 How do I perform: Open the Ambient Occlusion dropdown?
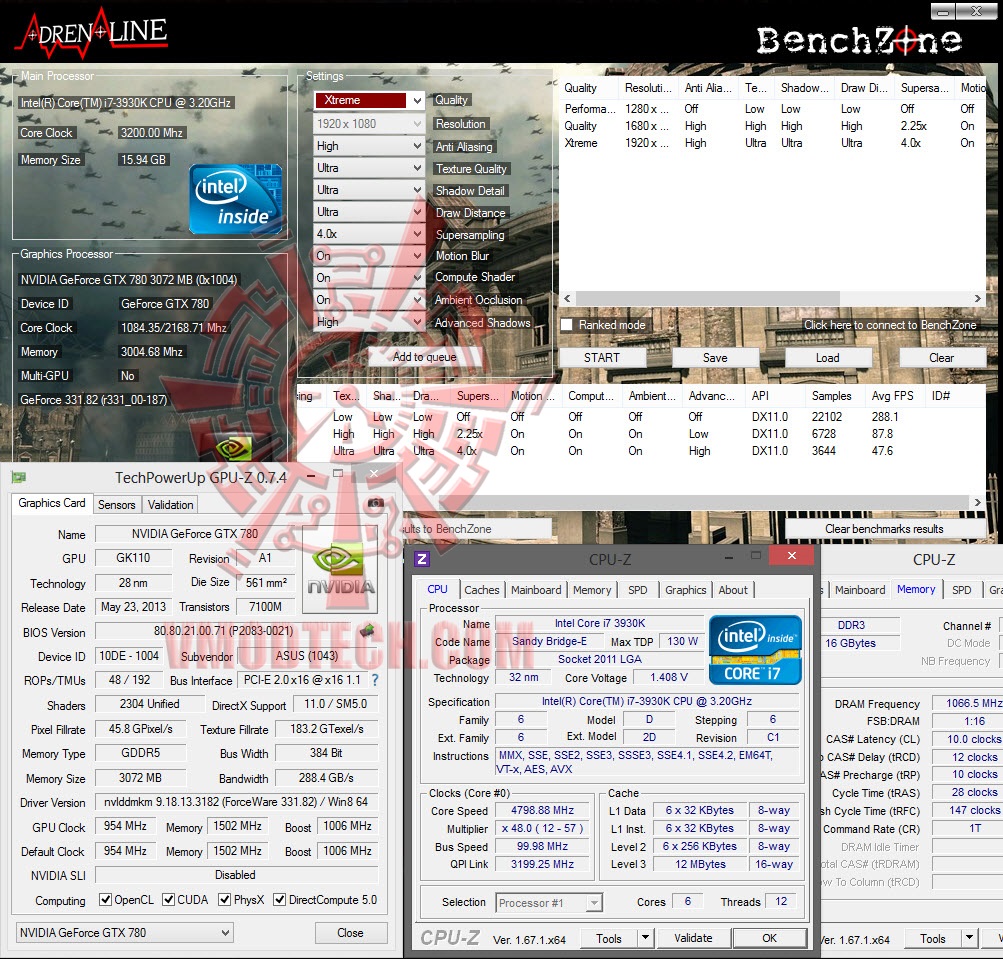369,299
